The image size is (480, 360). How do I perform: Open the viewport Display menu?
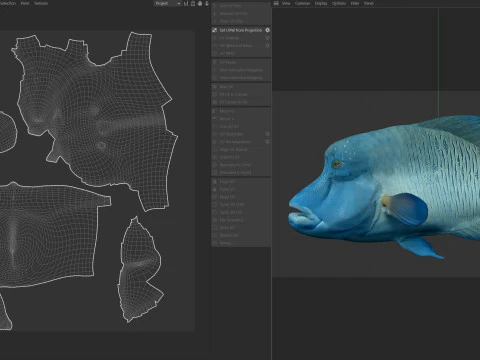point(321,3)
